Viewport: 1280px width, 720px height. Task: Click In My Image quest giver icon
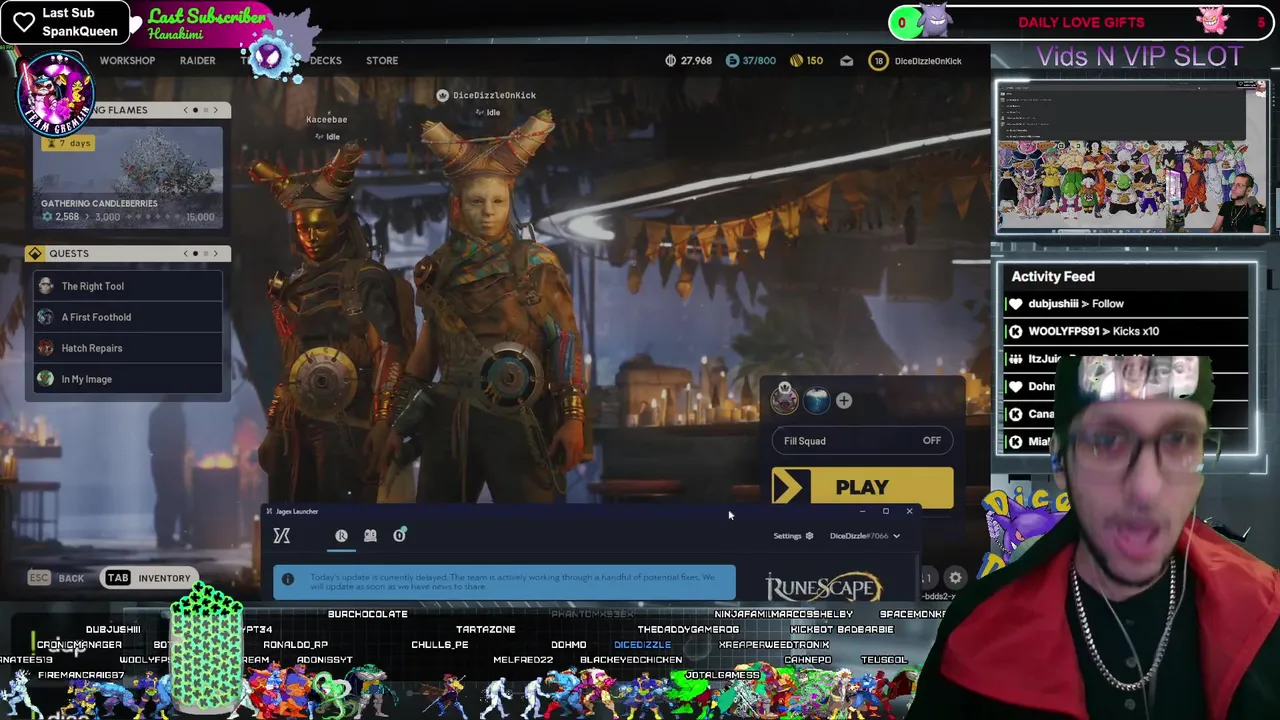pyautogui.click(x=45, y=379)
